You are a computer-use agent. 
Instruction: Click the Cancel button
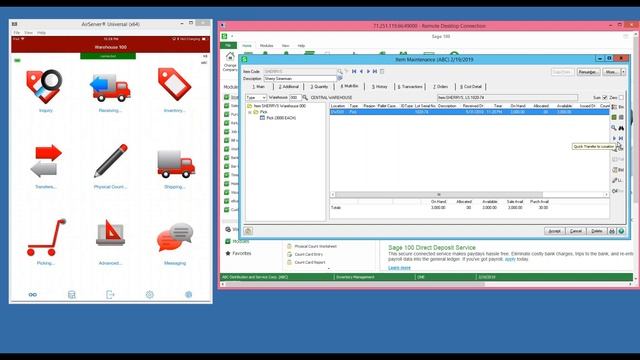576,231
